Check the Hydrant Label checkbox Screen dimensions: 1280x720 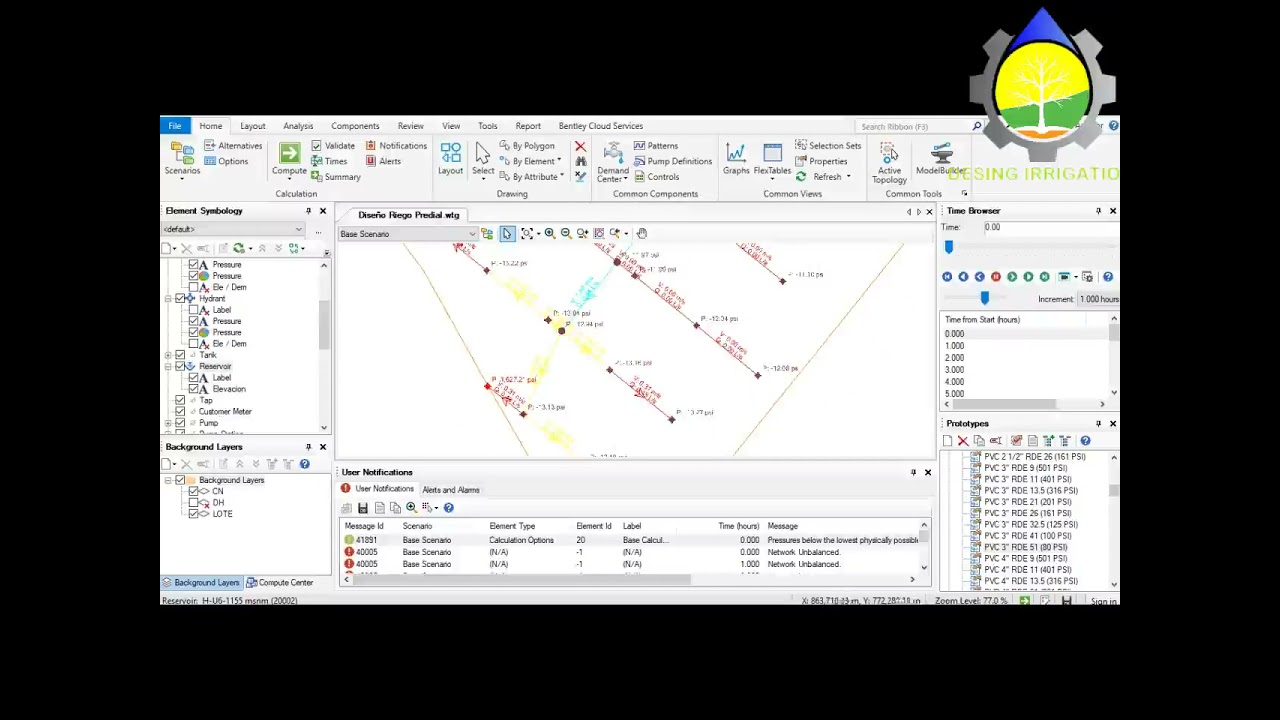[193, 310]
